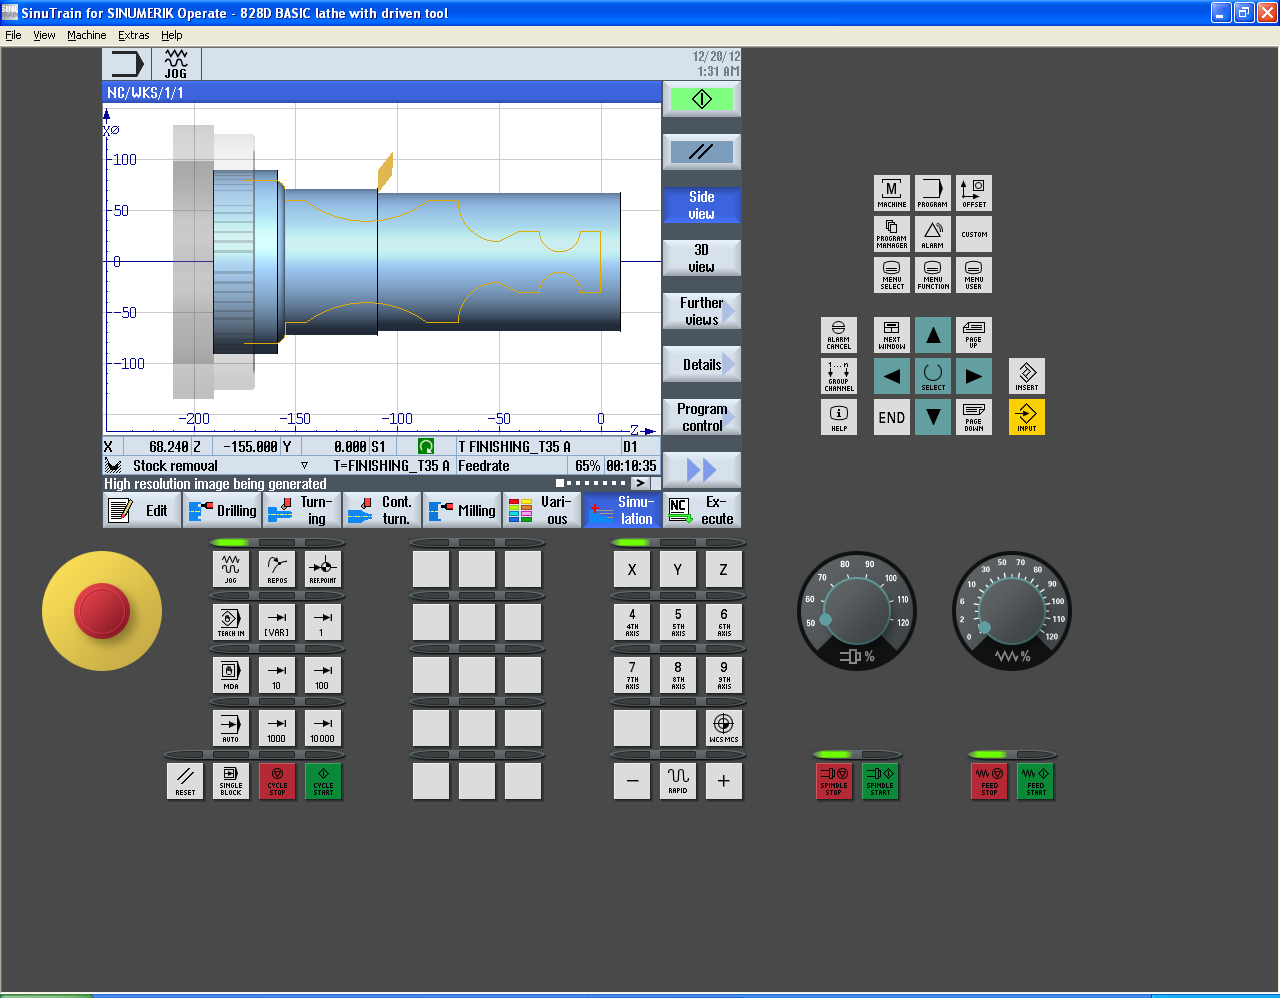Click the red CYCLE STOP key
The width and height of the screenshot is (1280, 998).
pos(277,781)
